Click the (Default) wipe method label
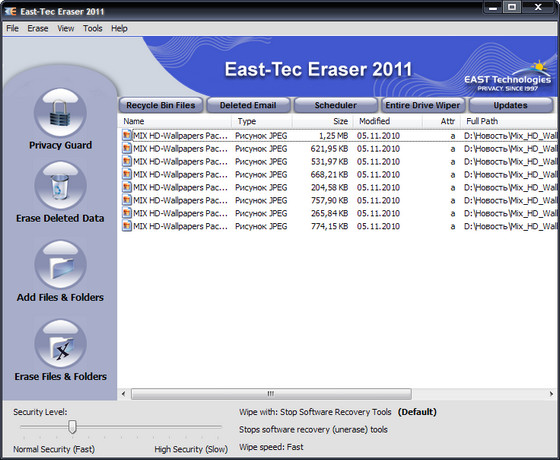 (x=417, y=412)
